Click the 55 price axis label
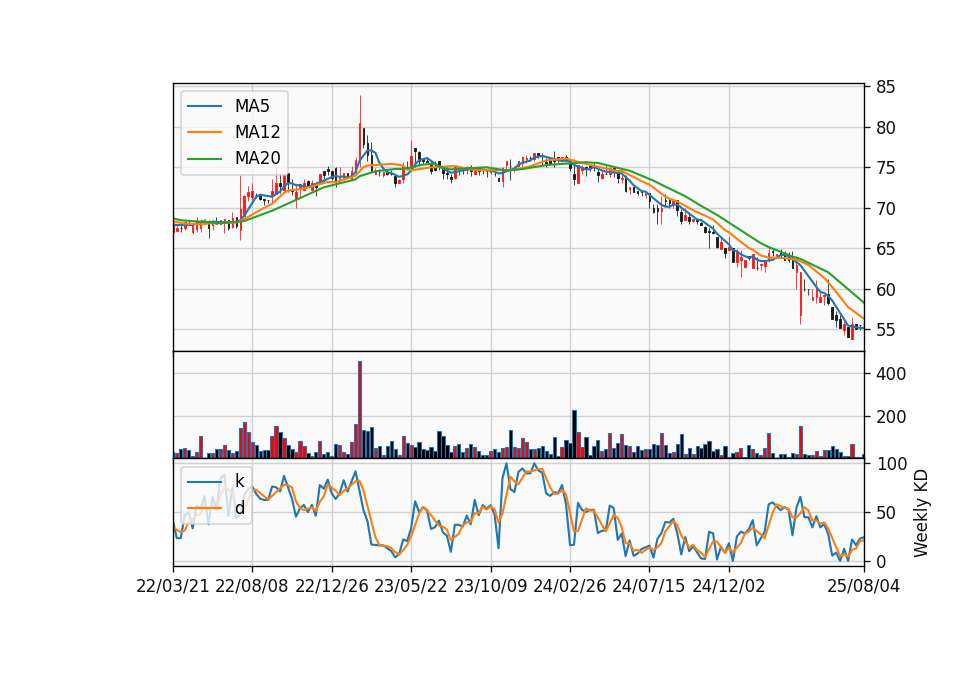The width and height of the screenshot is (960, 690). [885, 330]
